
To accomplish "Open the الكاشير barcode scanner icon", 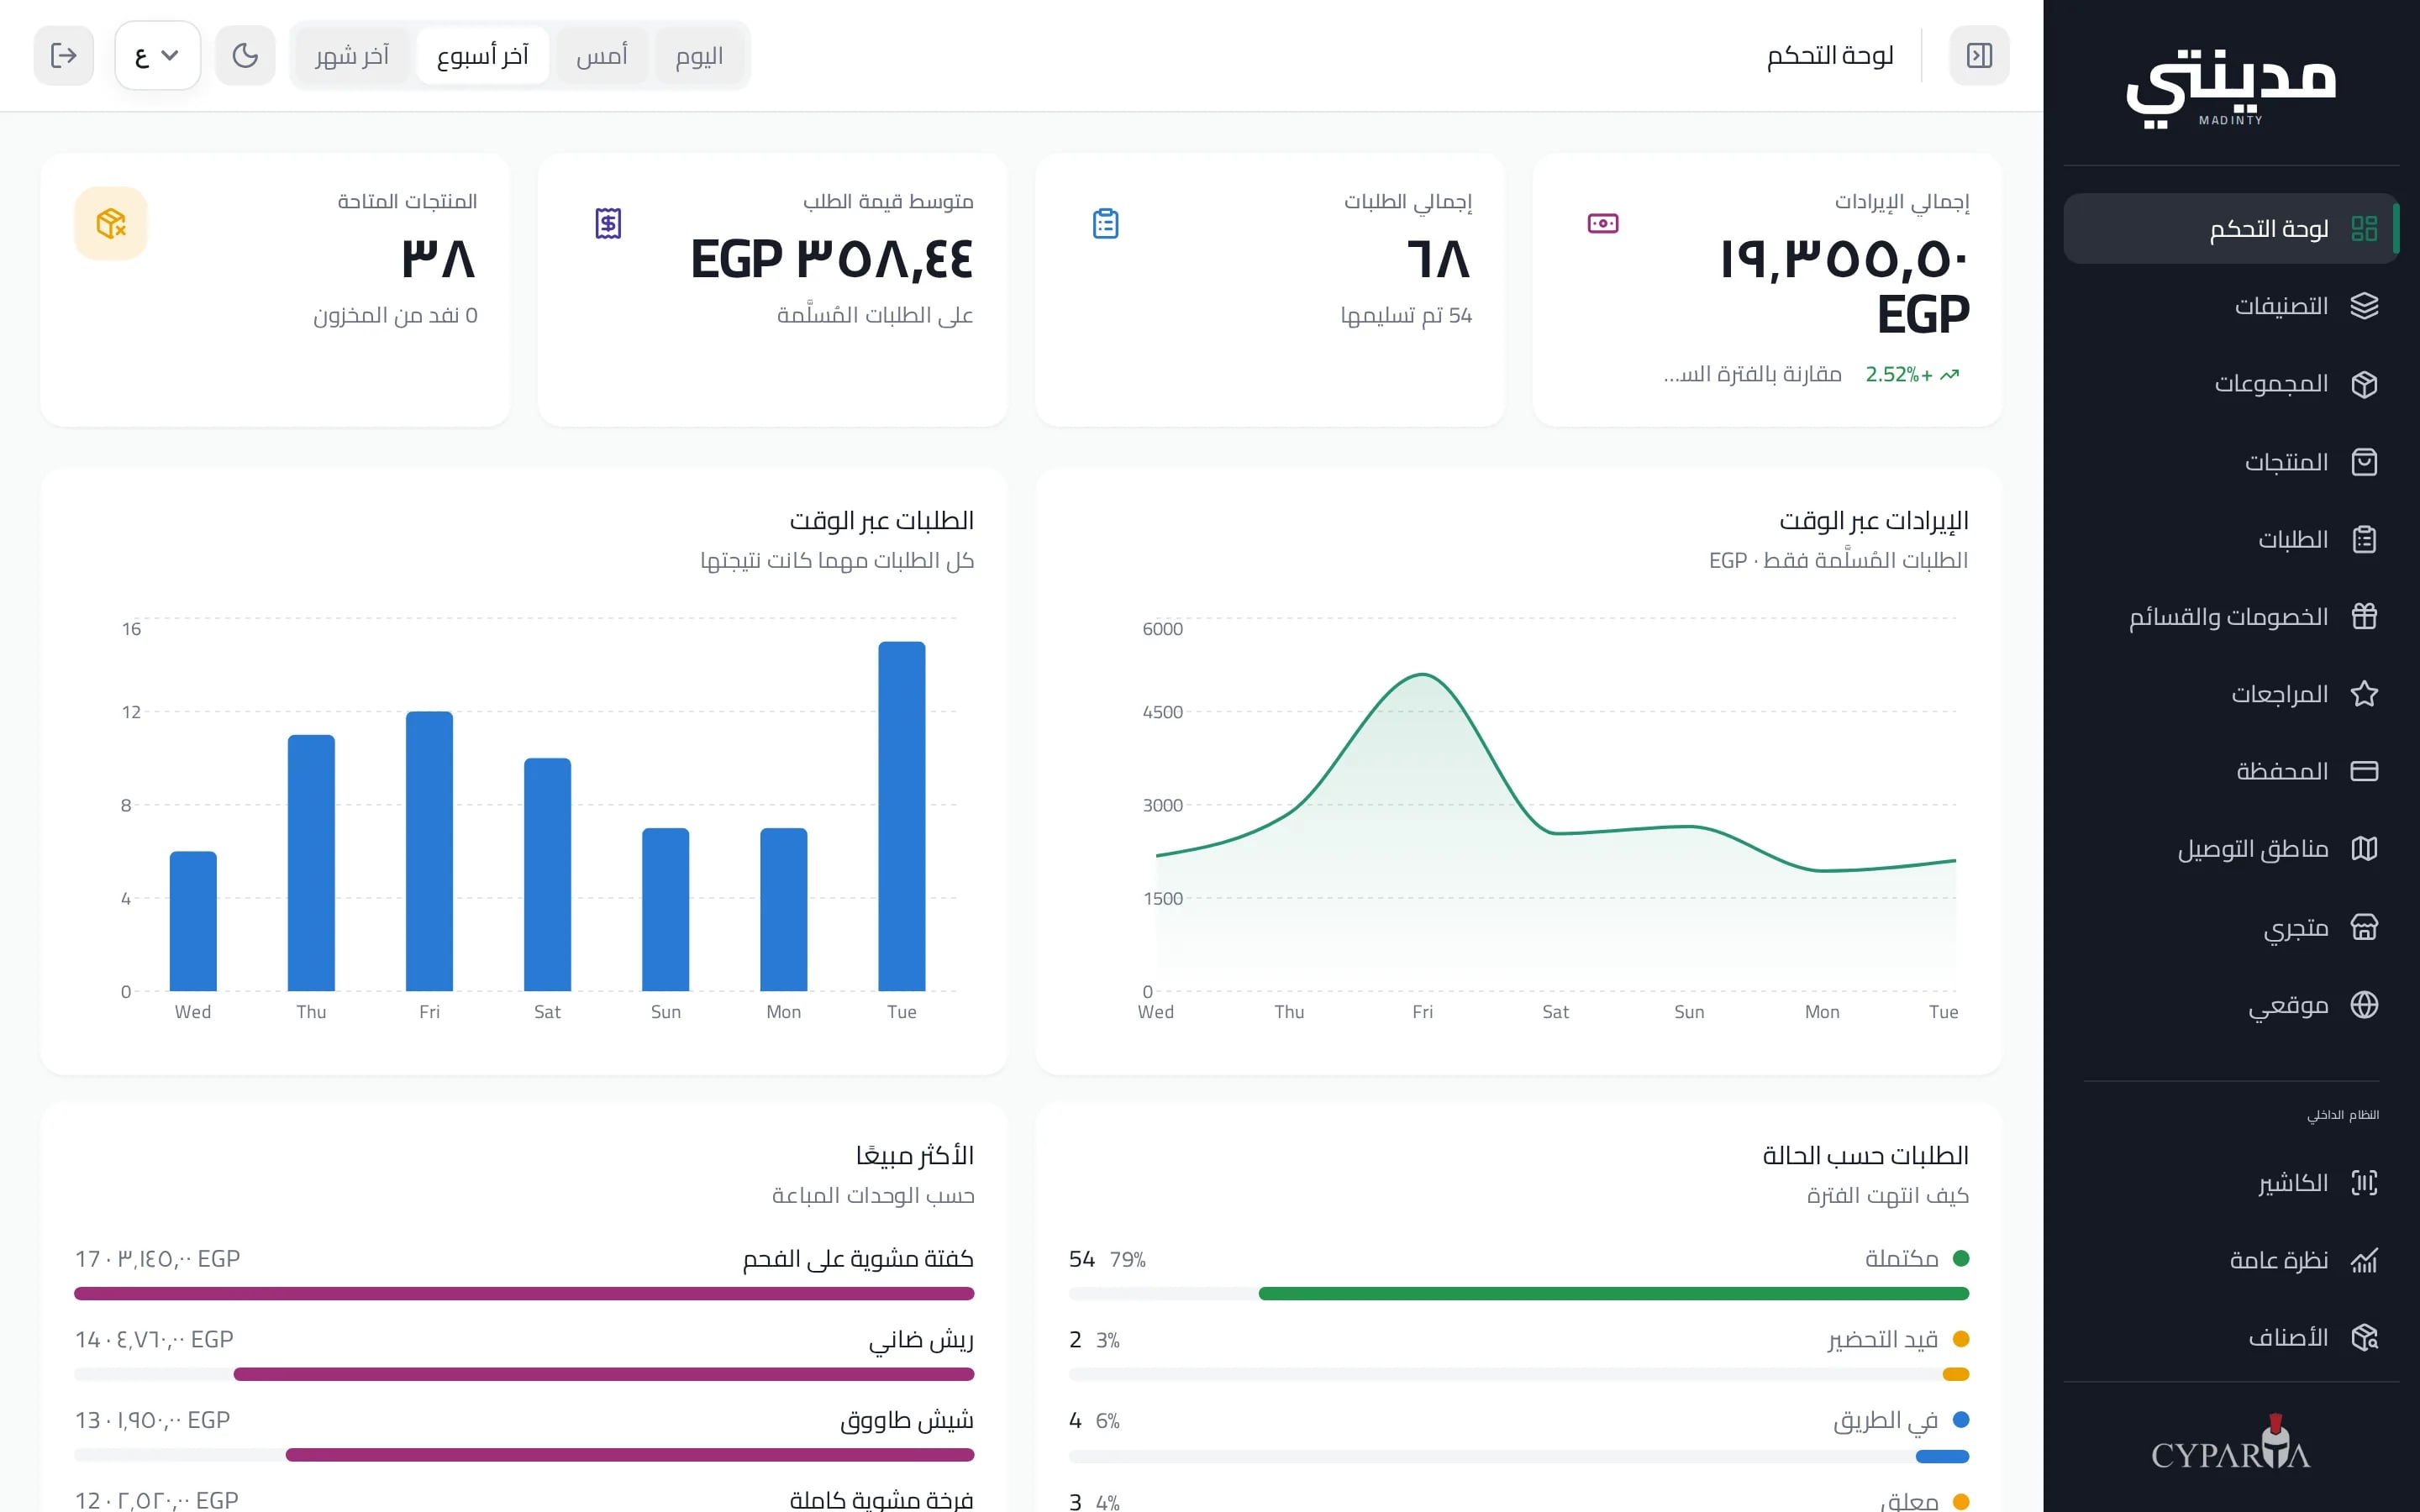I will tap(2363, 1183).
